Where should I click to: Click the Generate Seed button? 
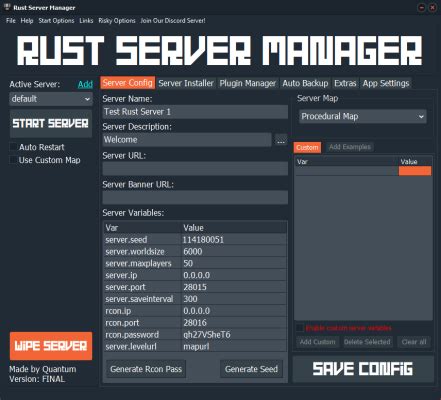tap(251, 369)
